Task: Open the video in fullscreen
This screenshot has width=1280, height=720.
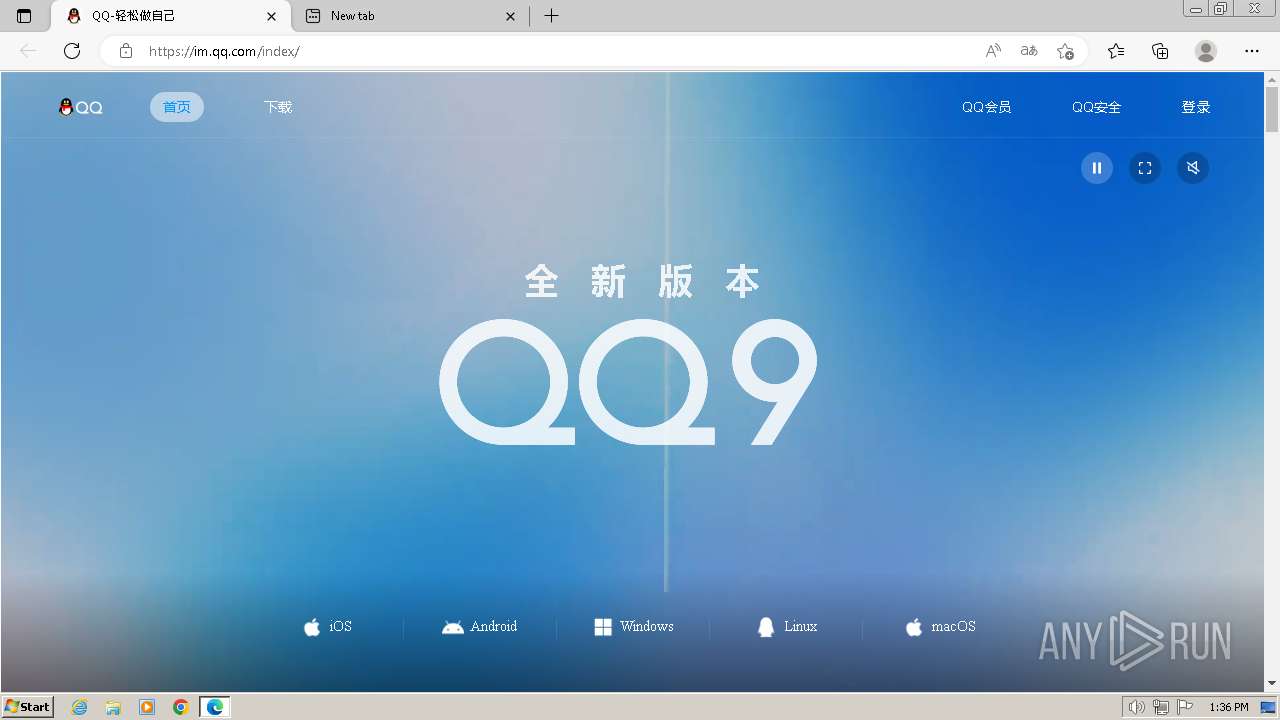Action: tap(1145, 168)
